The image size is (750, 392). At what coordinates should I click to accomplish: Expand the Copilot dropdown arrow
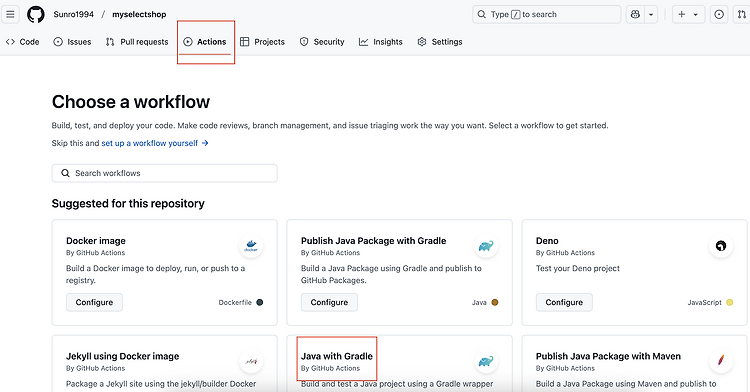tap(651, 14)
